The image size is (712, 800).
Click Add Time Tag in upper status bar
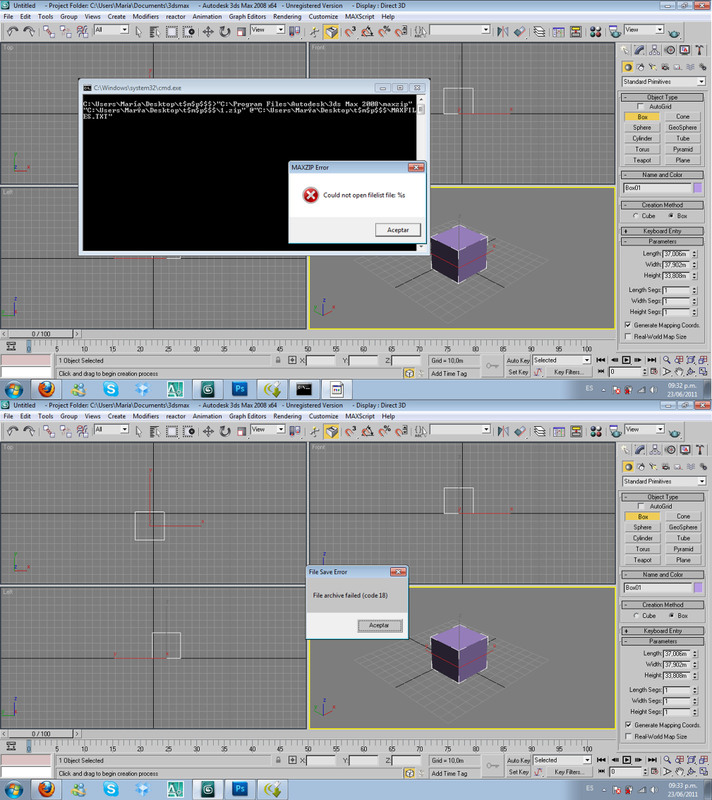click(449, 373)
